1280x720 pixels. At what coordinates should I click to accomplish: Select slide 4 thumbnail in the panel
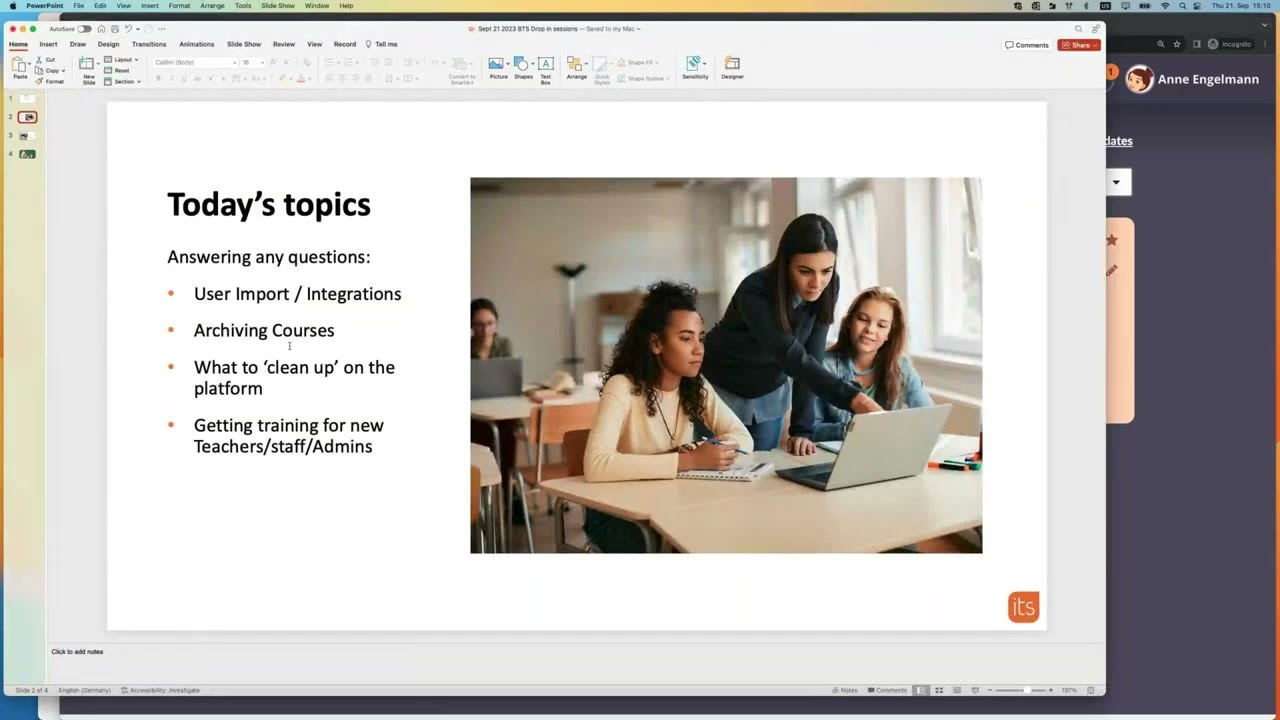(27, 154)
